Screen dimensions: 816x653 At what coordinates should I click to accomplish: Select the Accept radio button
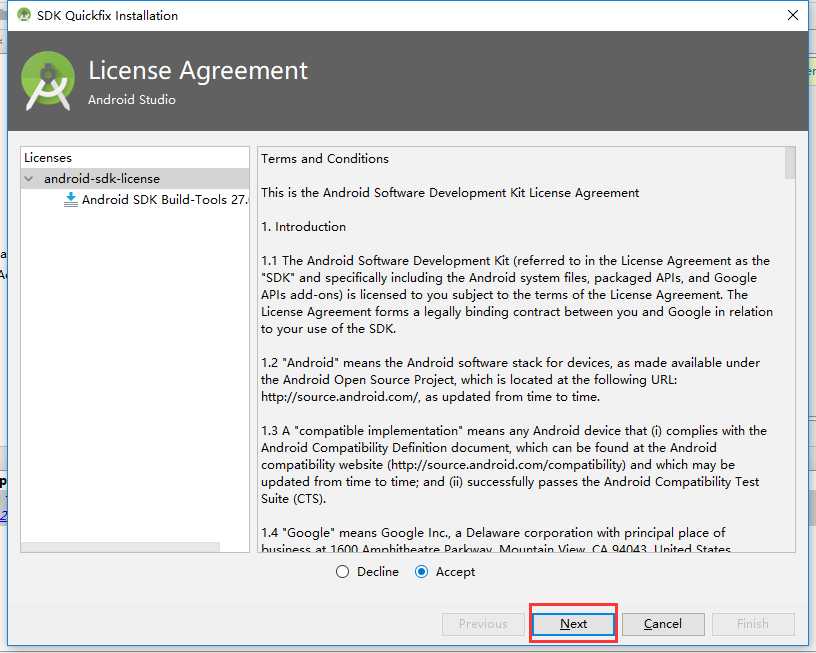click(421, 572)
